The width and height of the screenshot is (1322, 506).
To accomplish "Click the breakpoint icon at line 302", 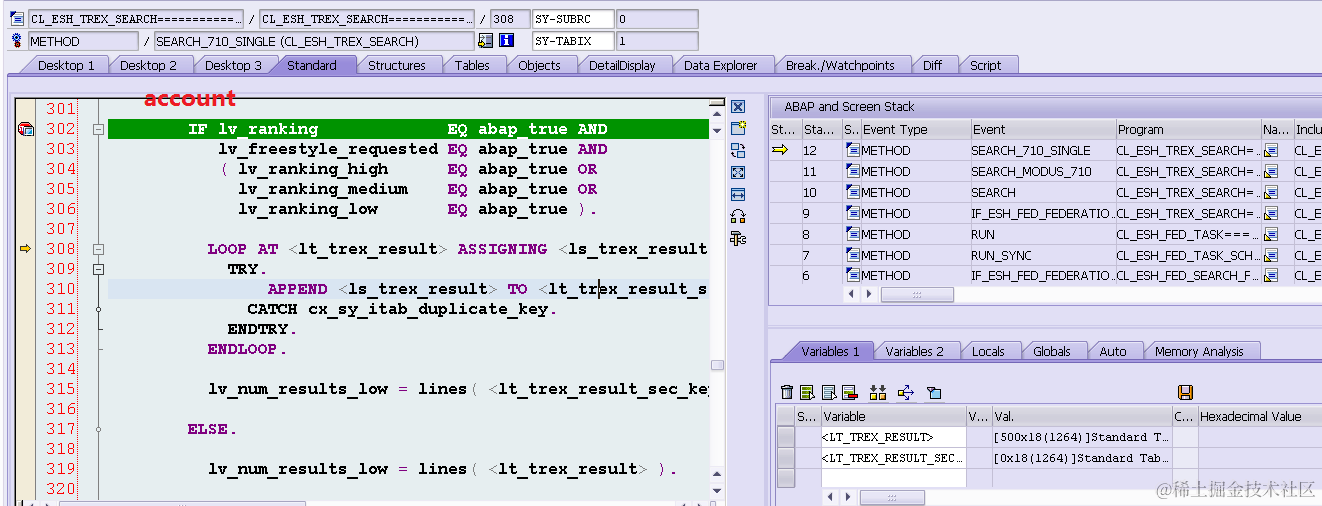I will click(x=26, y=129).
